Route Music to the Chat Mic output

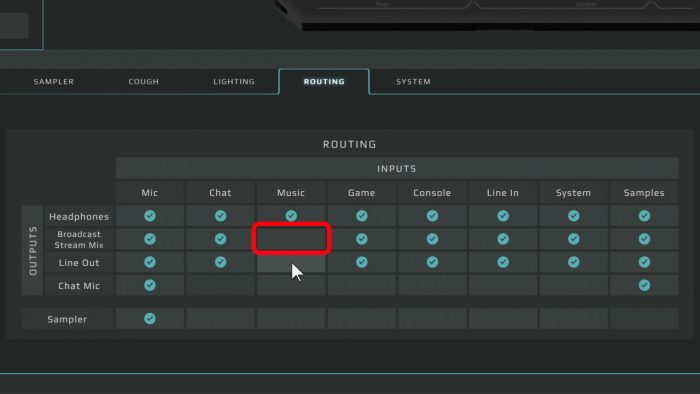click(291, 286)
